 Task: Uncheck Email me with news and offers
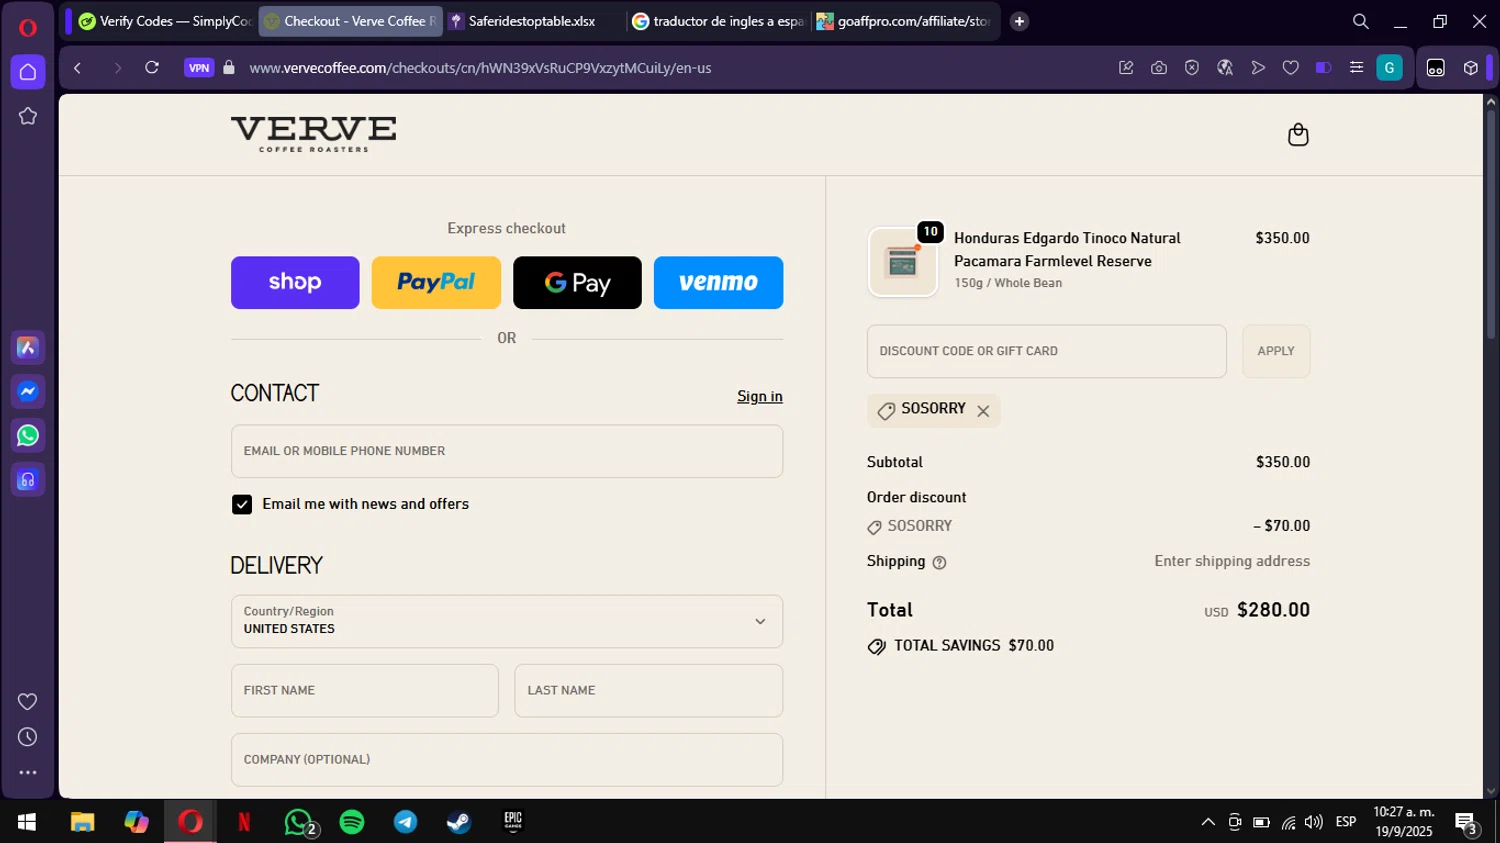242,504
